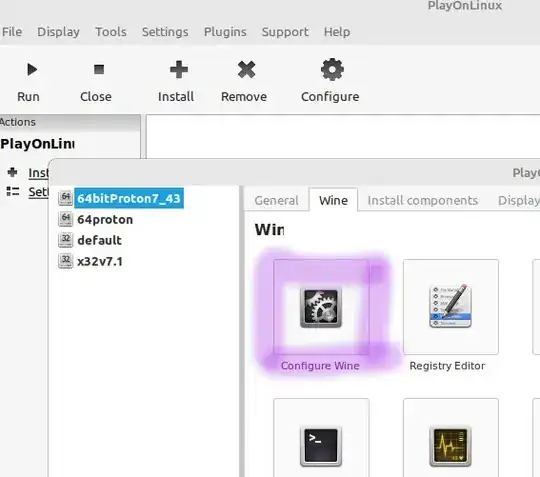
Task: Click the list icon in Actions sidebar
Action: pyautogui.click(x=13, y=191)
